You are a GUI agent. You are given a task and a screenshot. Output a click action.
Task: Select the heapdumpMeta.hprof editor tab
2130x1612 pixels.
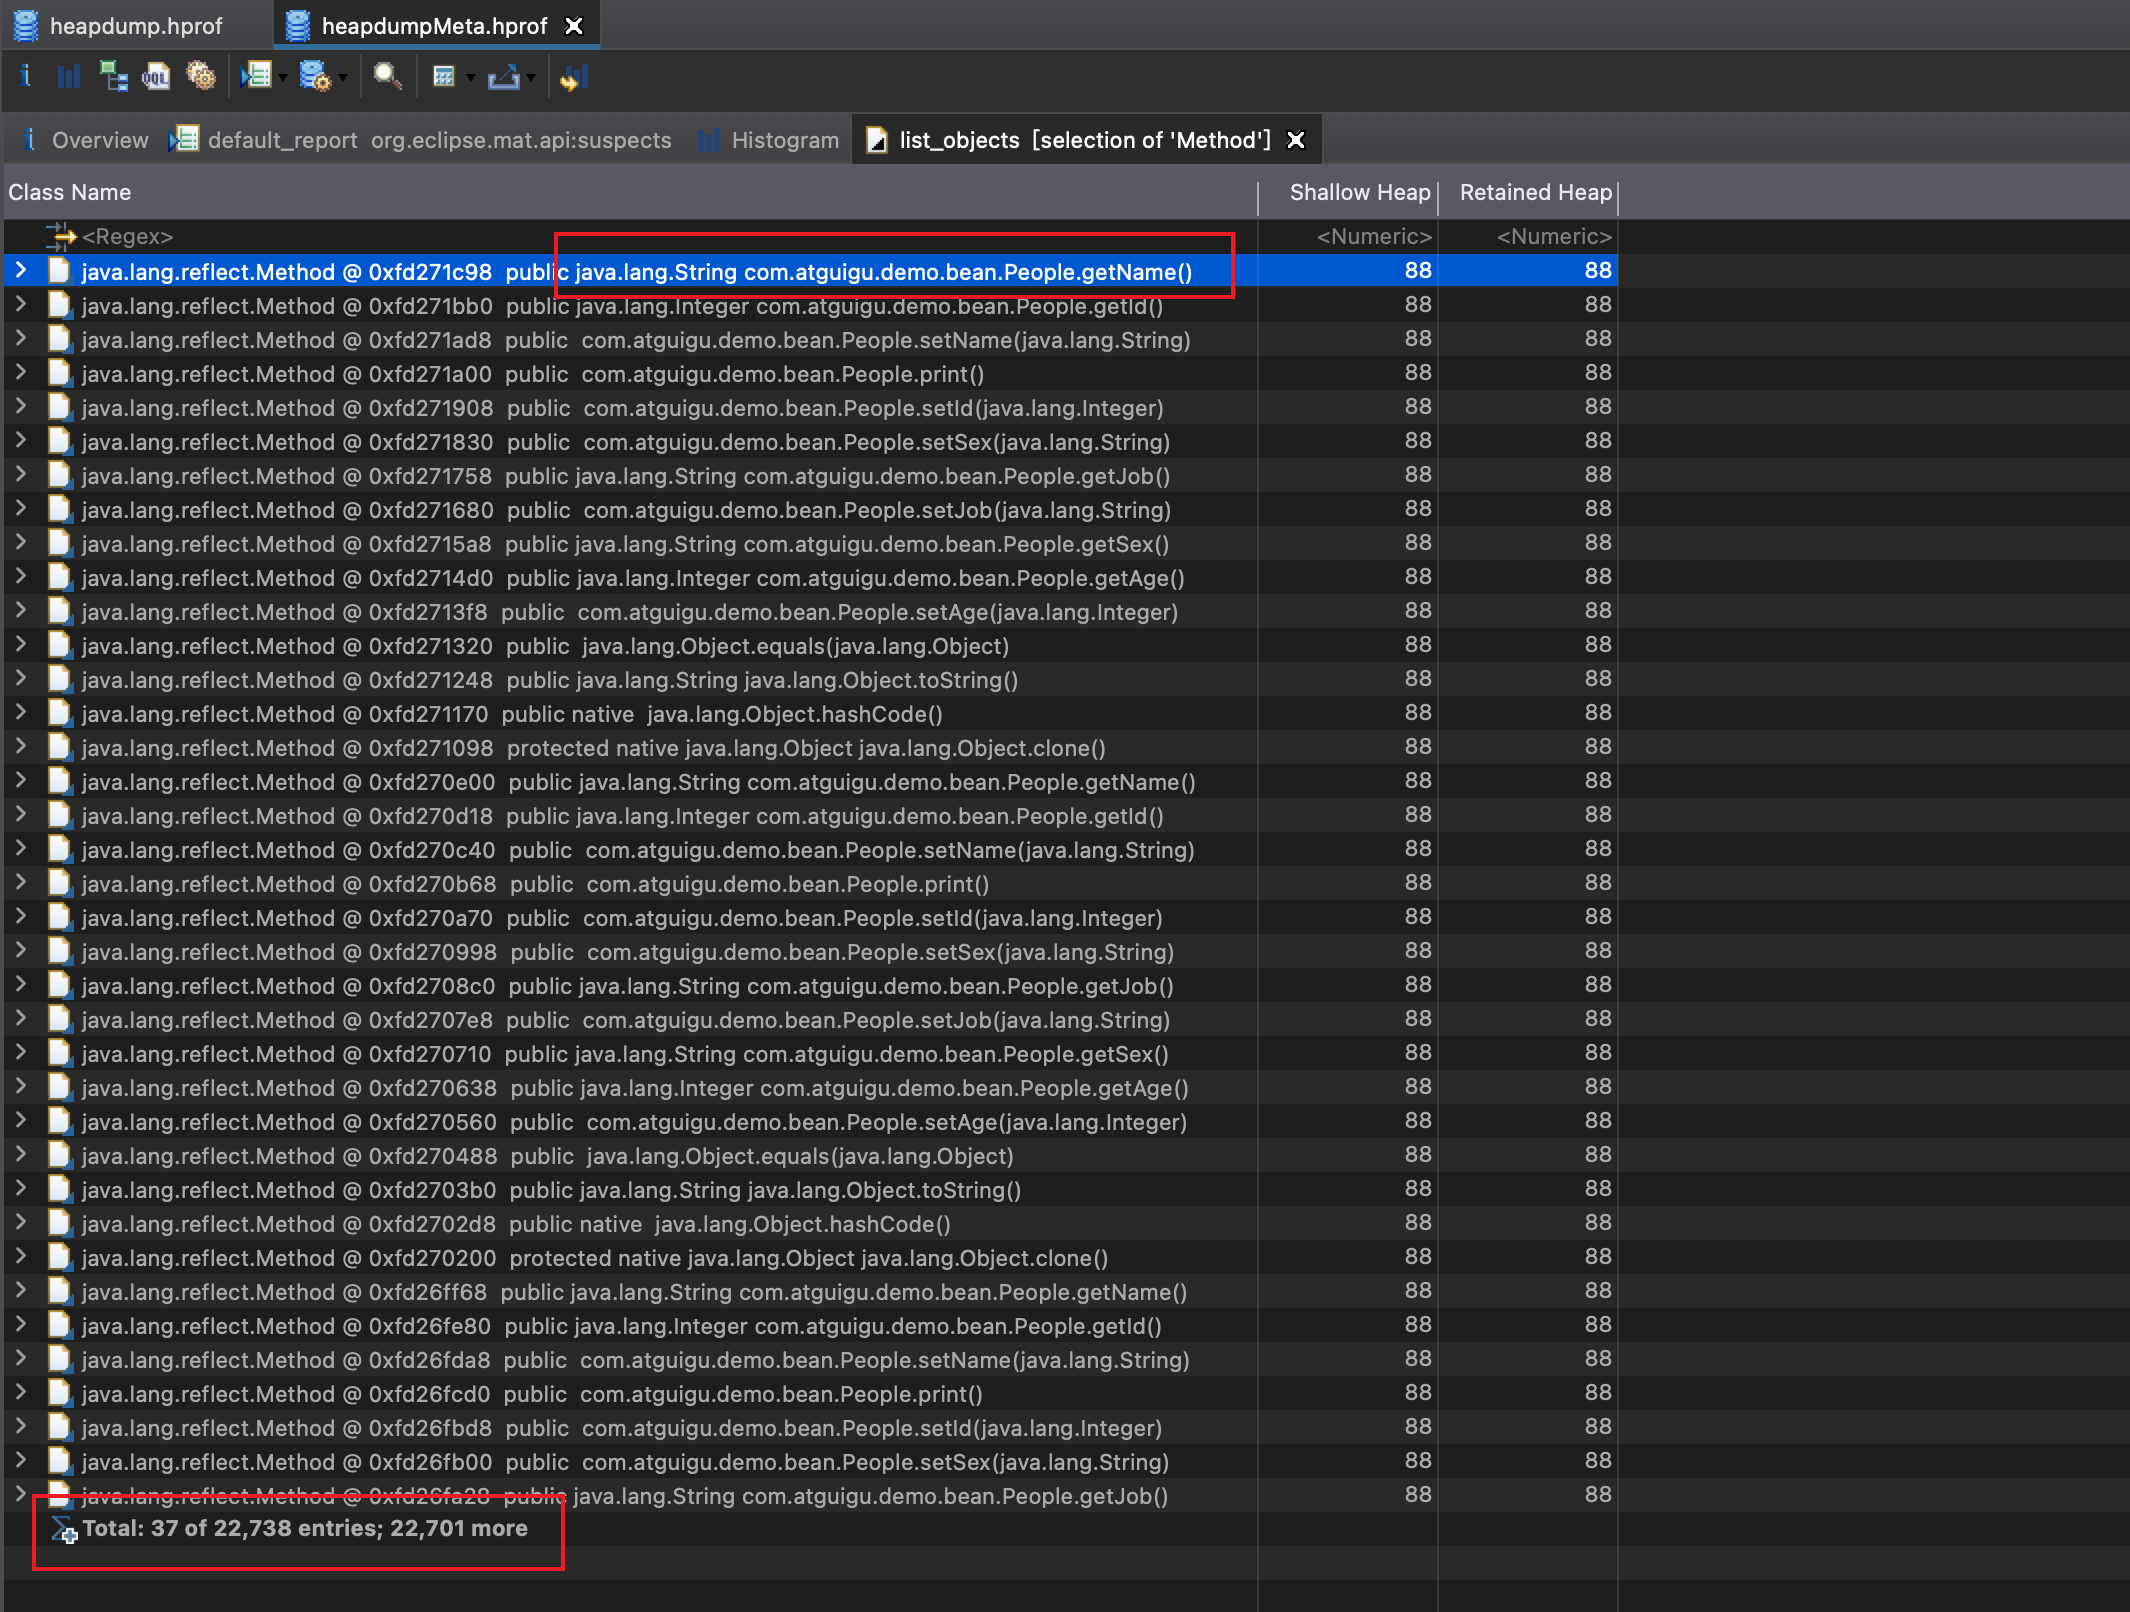(x=434, y=26)
